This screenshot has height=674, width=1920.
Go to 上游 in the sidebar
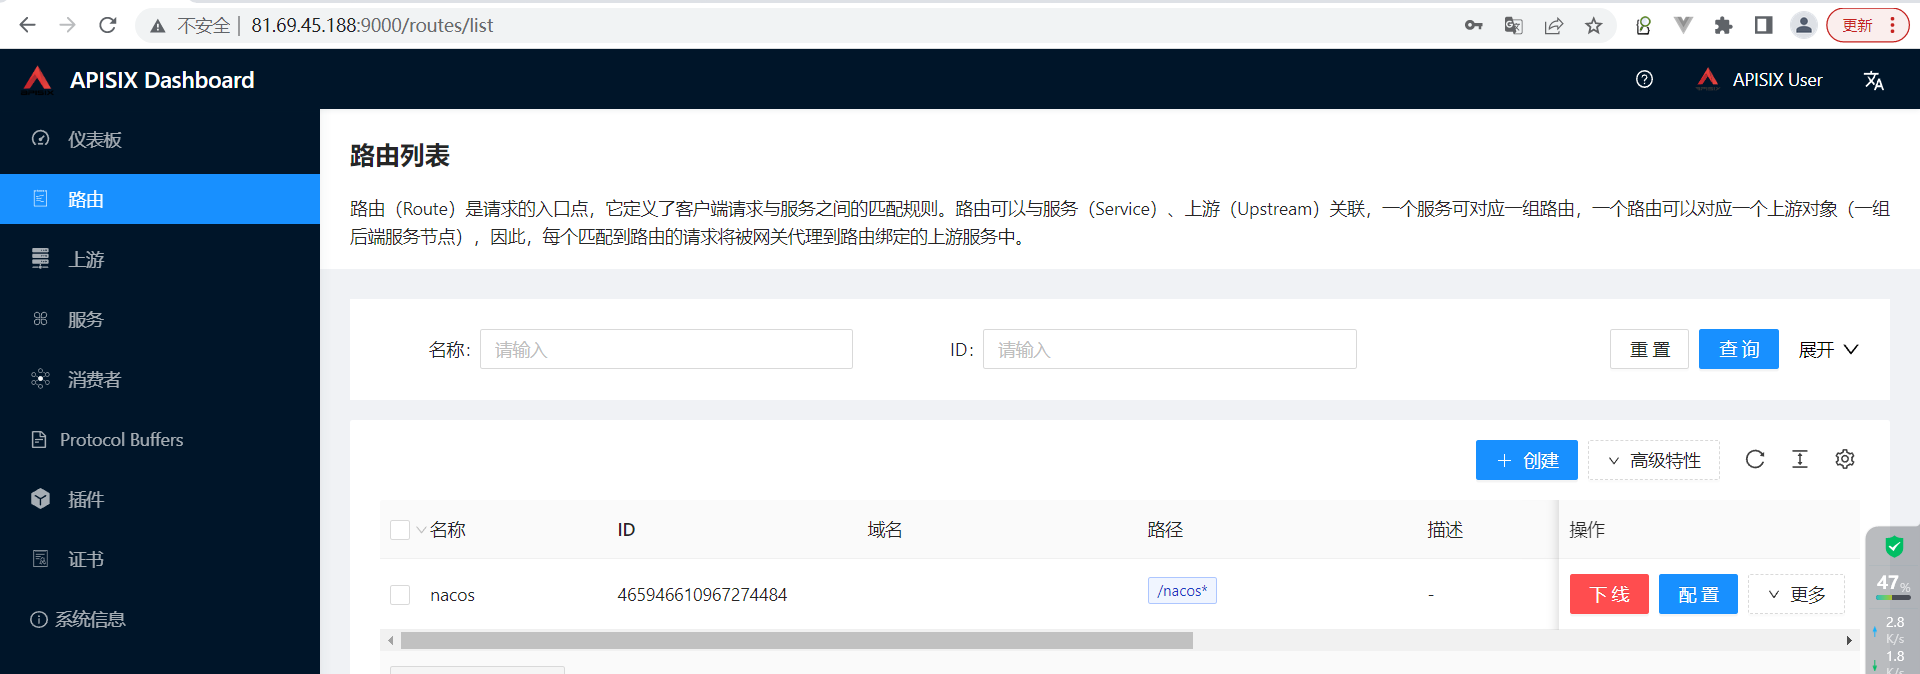coord(86,260)
